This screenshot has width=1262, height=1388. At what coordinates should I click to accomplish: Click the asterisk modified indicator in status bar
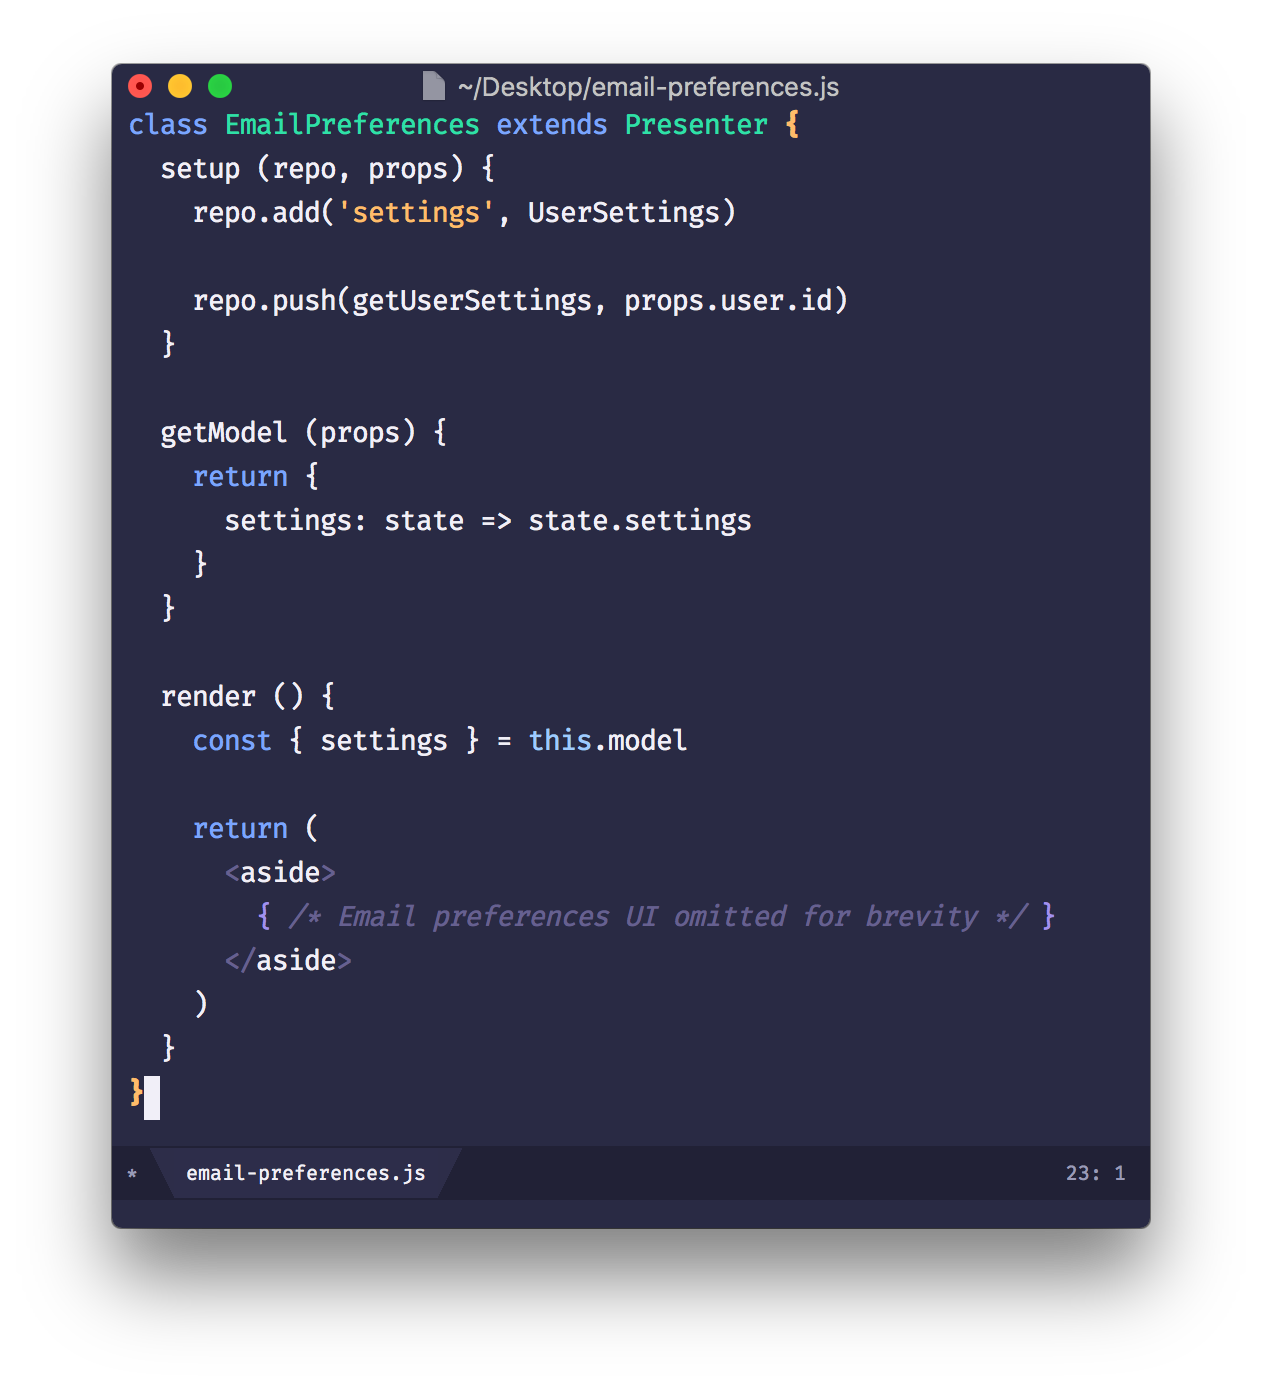coord(132,1174)
